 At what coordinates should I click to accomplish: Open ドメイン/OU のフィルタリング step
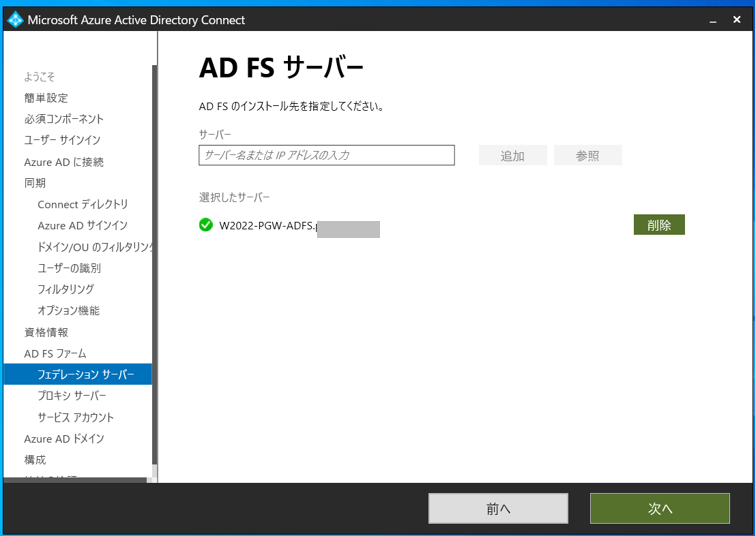(x=94, y=247)
